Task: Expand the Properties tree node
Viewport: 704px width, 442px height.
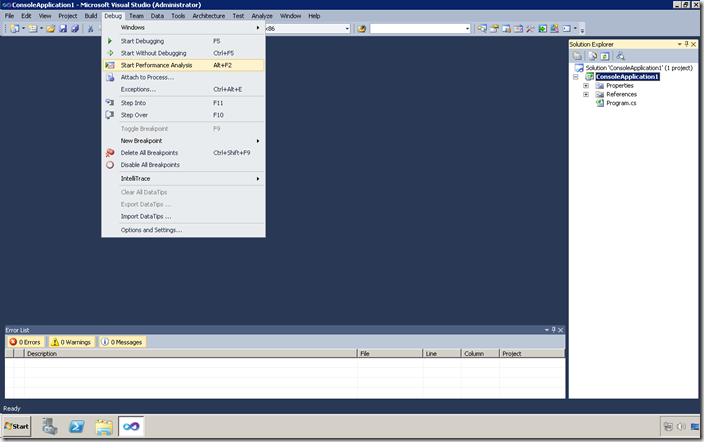Action: pyautogui.click(x=586, y=85)
